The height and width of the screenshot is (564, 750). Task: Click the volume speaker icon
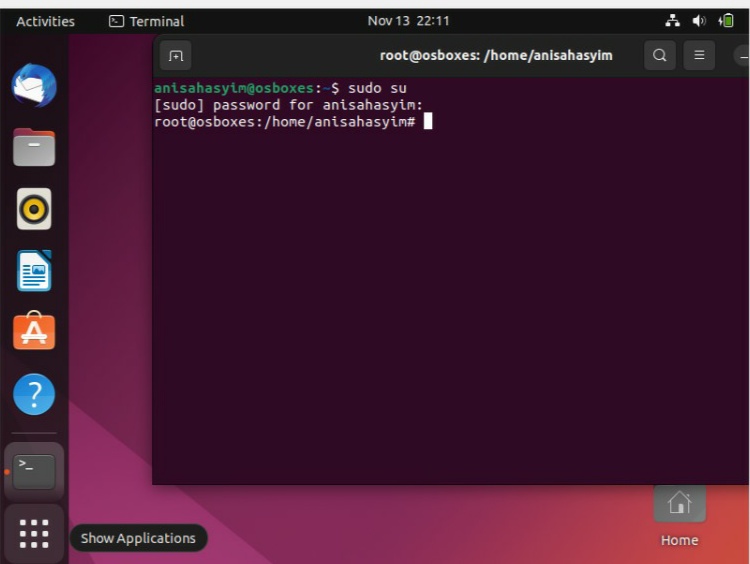tap(699, 21)
